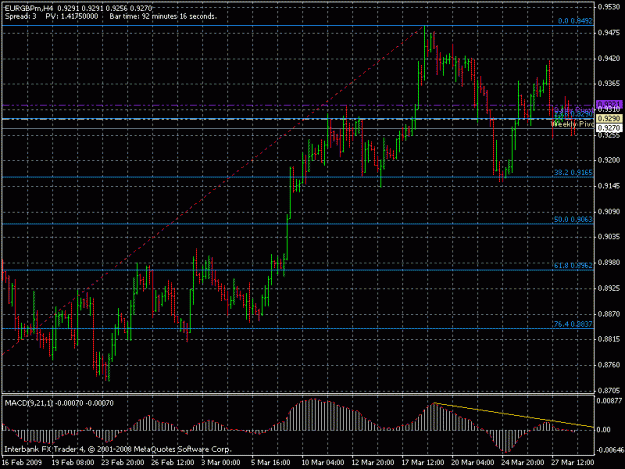This screenshot has height=469, width=625.
Task: Click the 0.8980 price axis value
Action: tap(609, 262)
